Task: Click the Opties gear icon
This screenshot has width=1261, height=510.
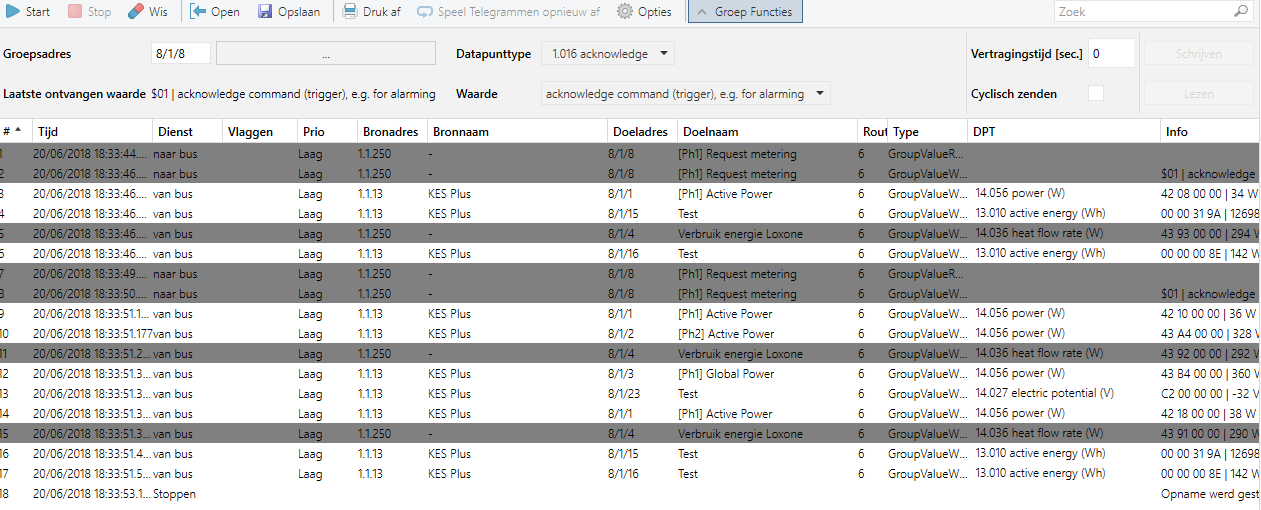Action: (x=625, y=12)
